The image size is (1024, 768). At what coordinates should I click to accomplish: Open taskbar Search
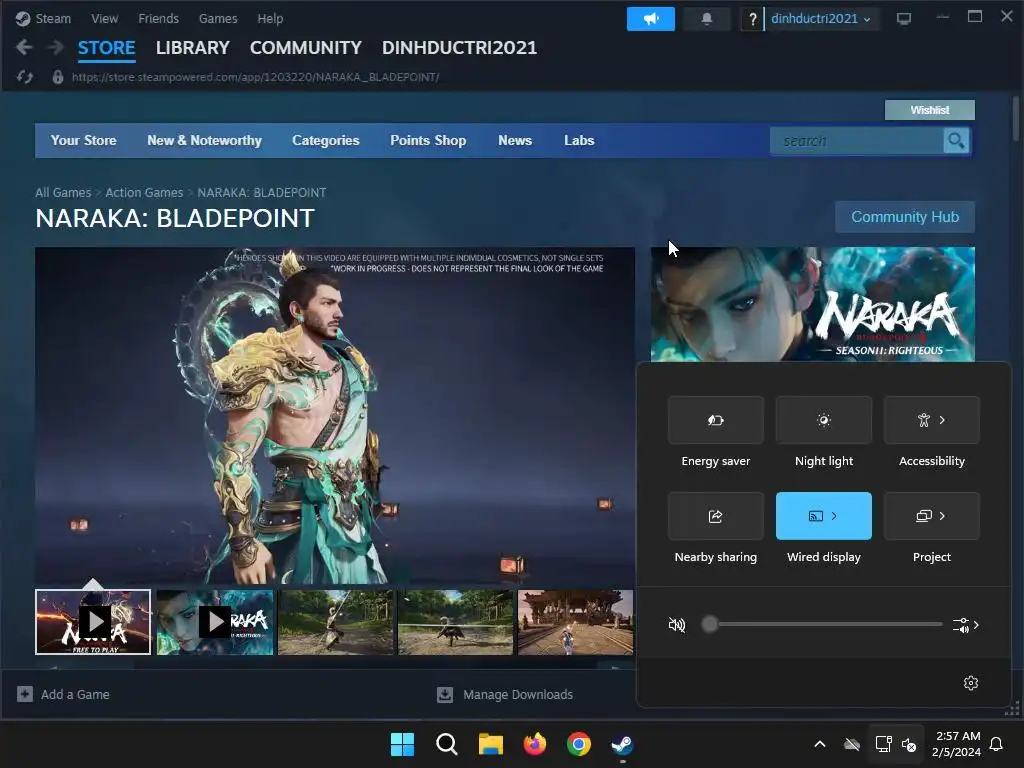pos(447,744)
